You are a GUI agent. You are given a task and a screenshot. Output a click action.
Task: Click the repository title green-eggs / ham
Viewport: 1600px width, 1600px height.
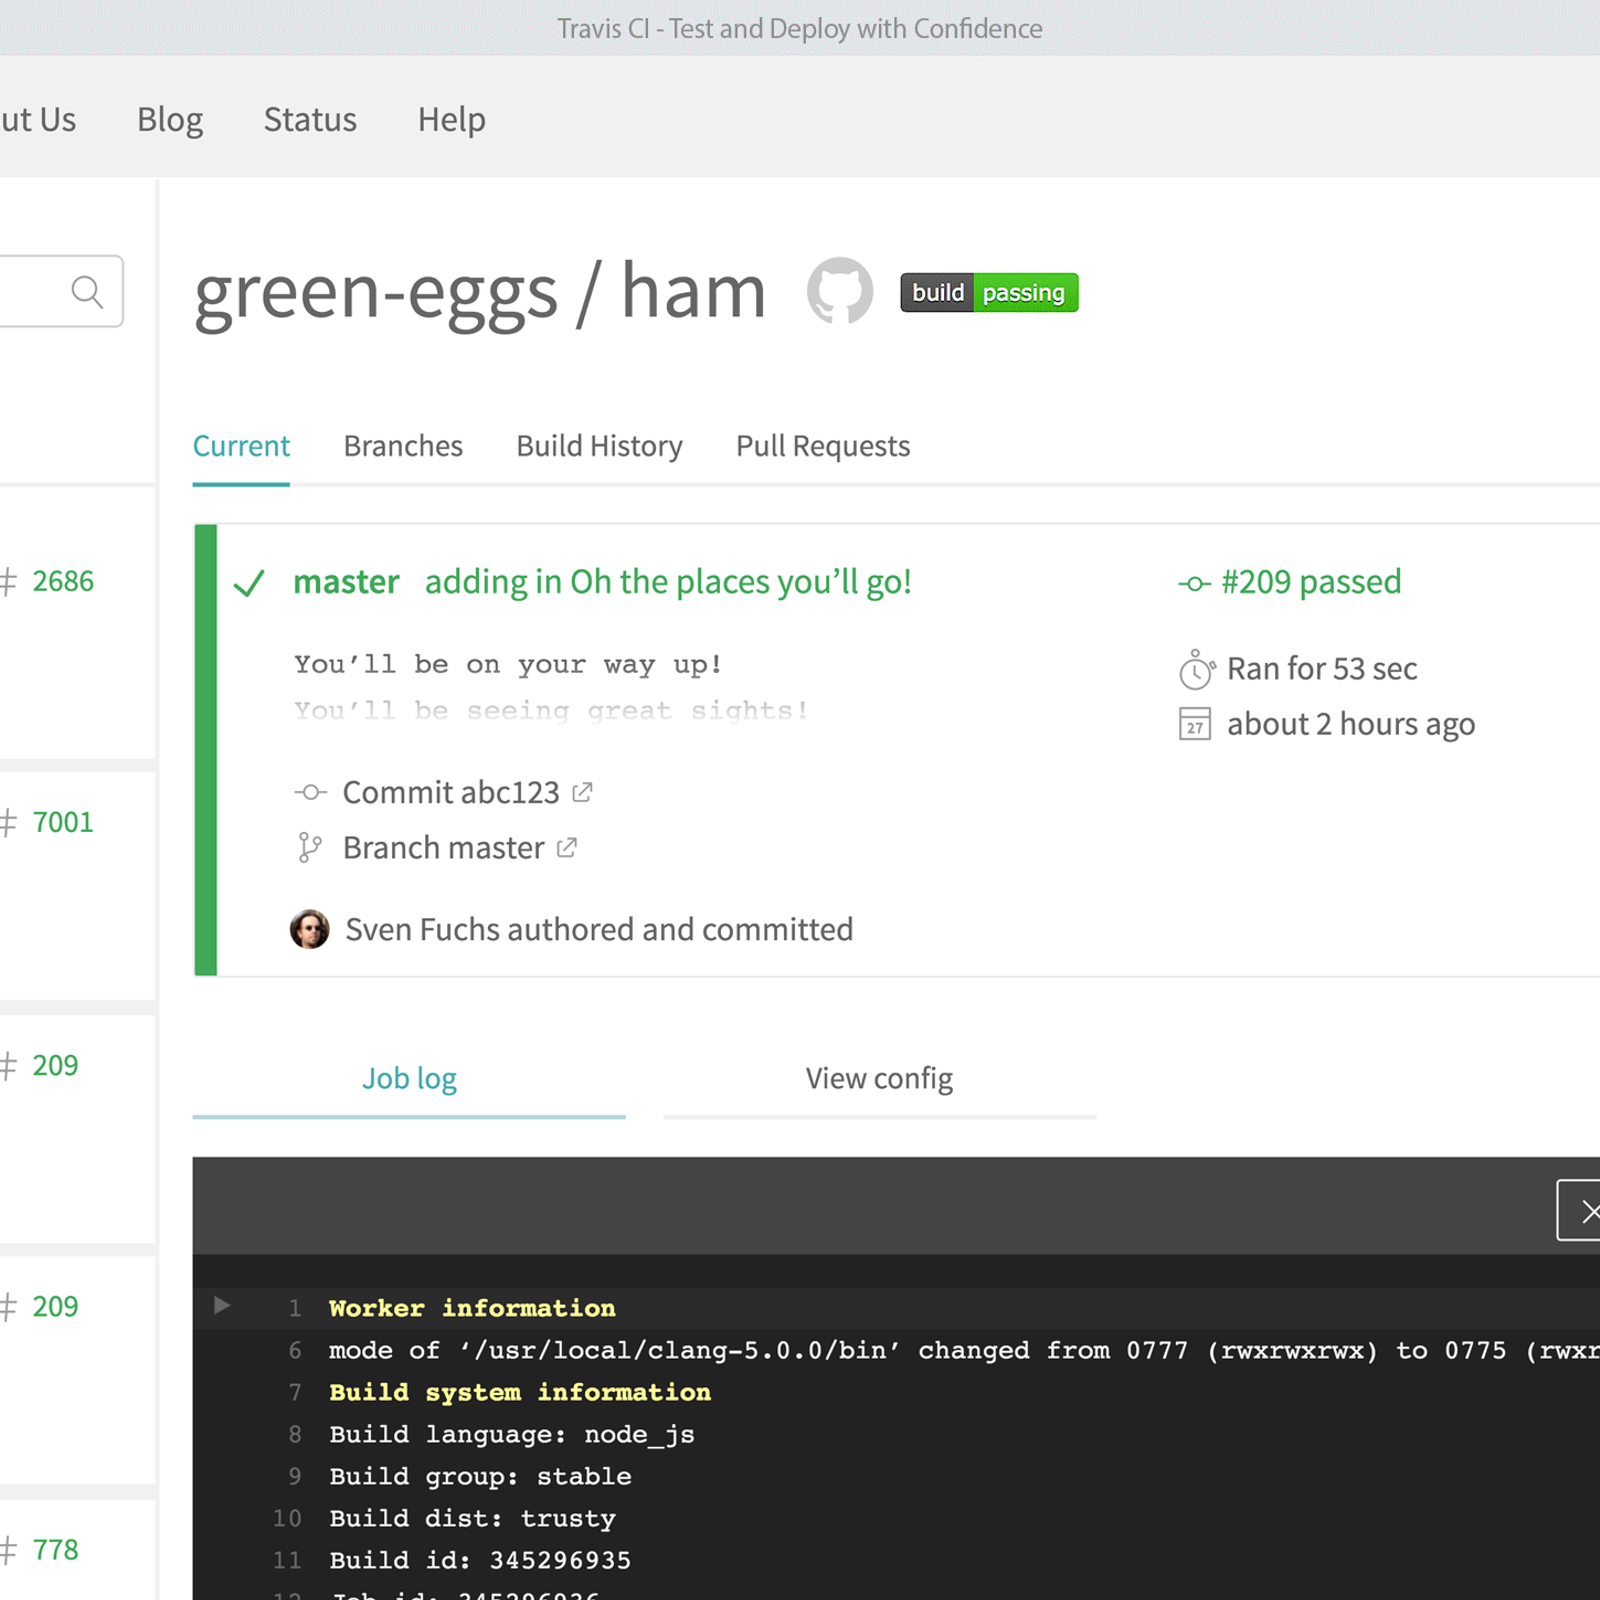[x=480, y=292]
